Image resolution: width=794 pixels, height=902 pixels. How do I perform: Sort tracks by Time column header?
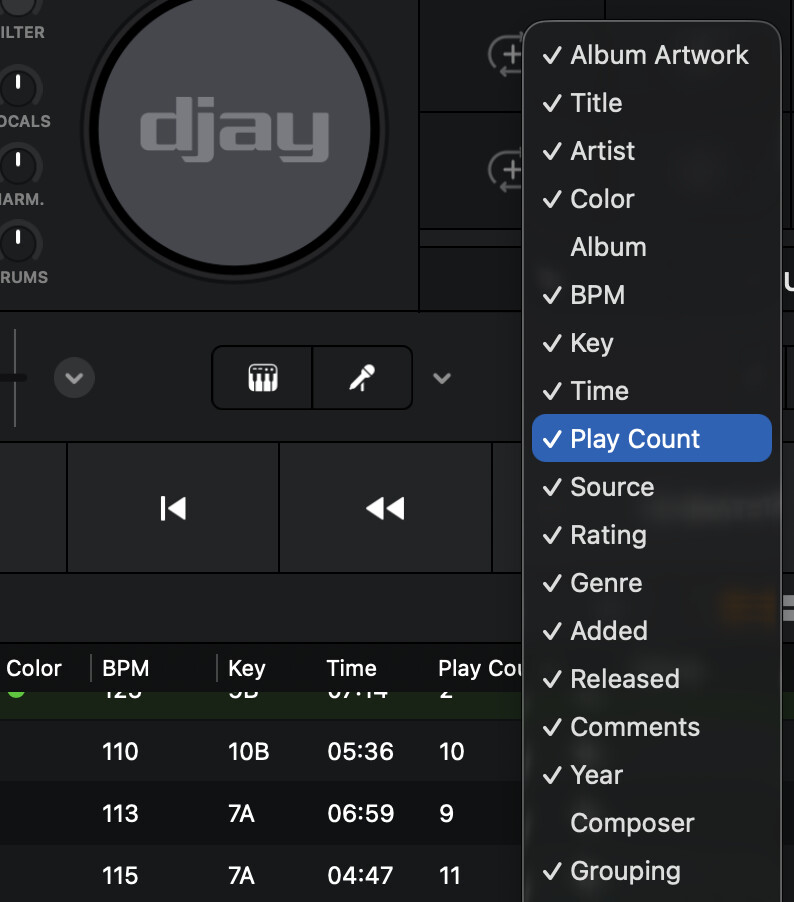coord(352,668)
